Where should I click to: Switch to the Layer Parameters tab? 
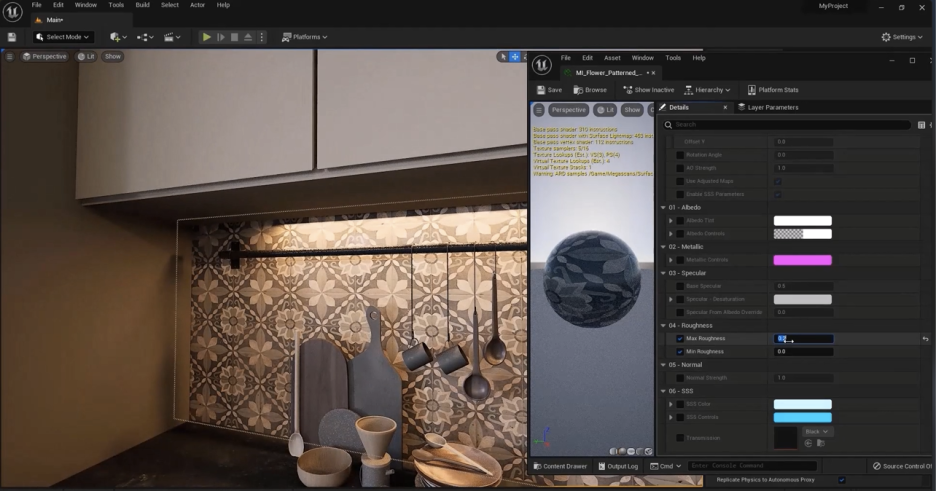768,107
